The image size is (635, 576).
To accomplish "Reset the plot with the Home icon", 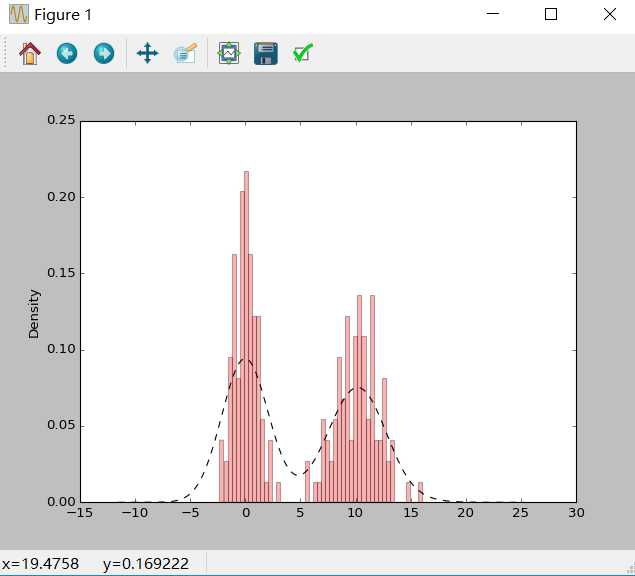I will click(x=30, y=53).
